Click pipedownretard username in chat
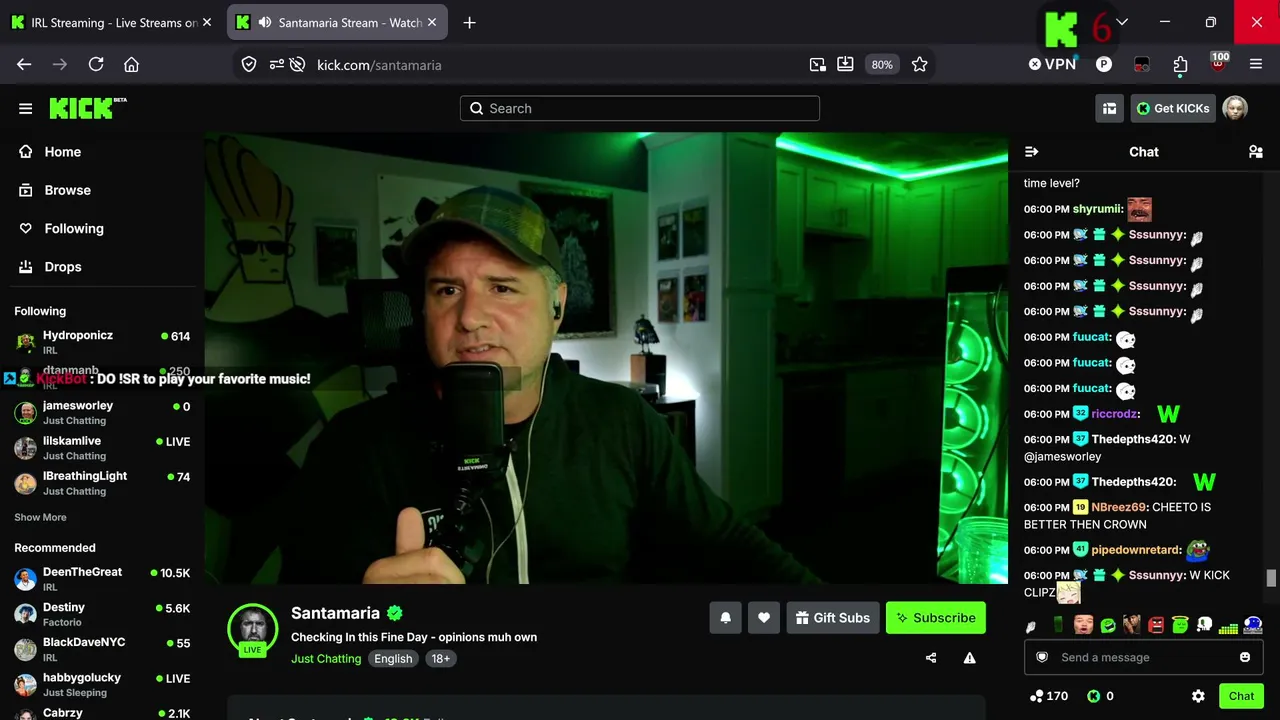Image resolution: width=1280 pixels, height=720 pixels. pos(1136,550)
